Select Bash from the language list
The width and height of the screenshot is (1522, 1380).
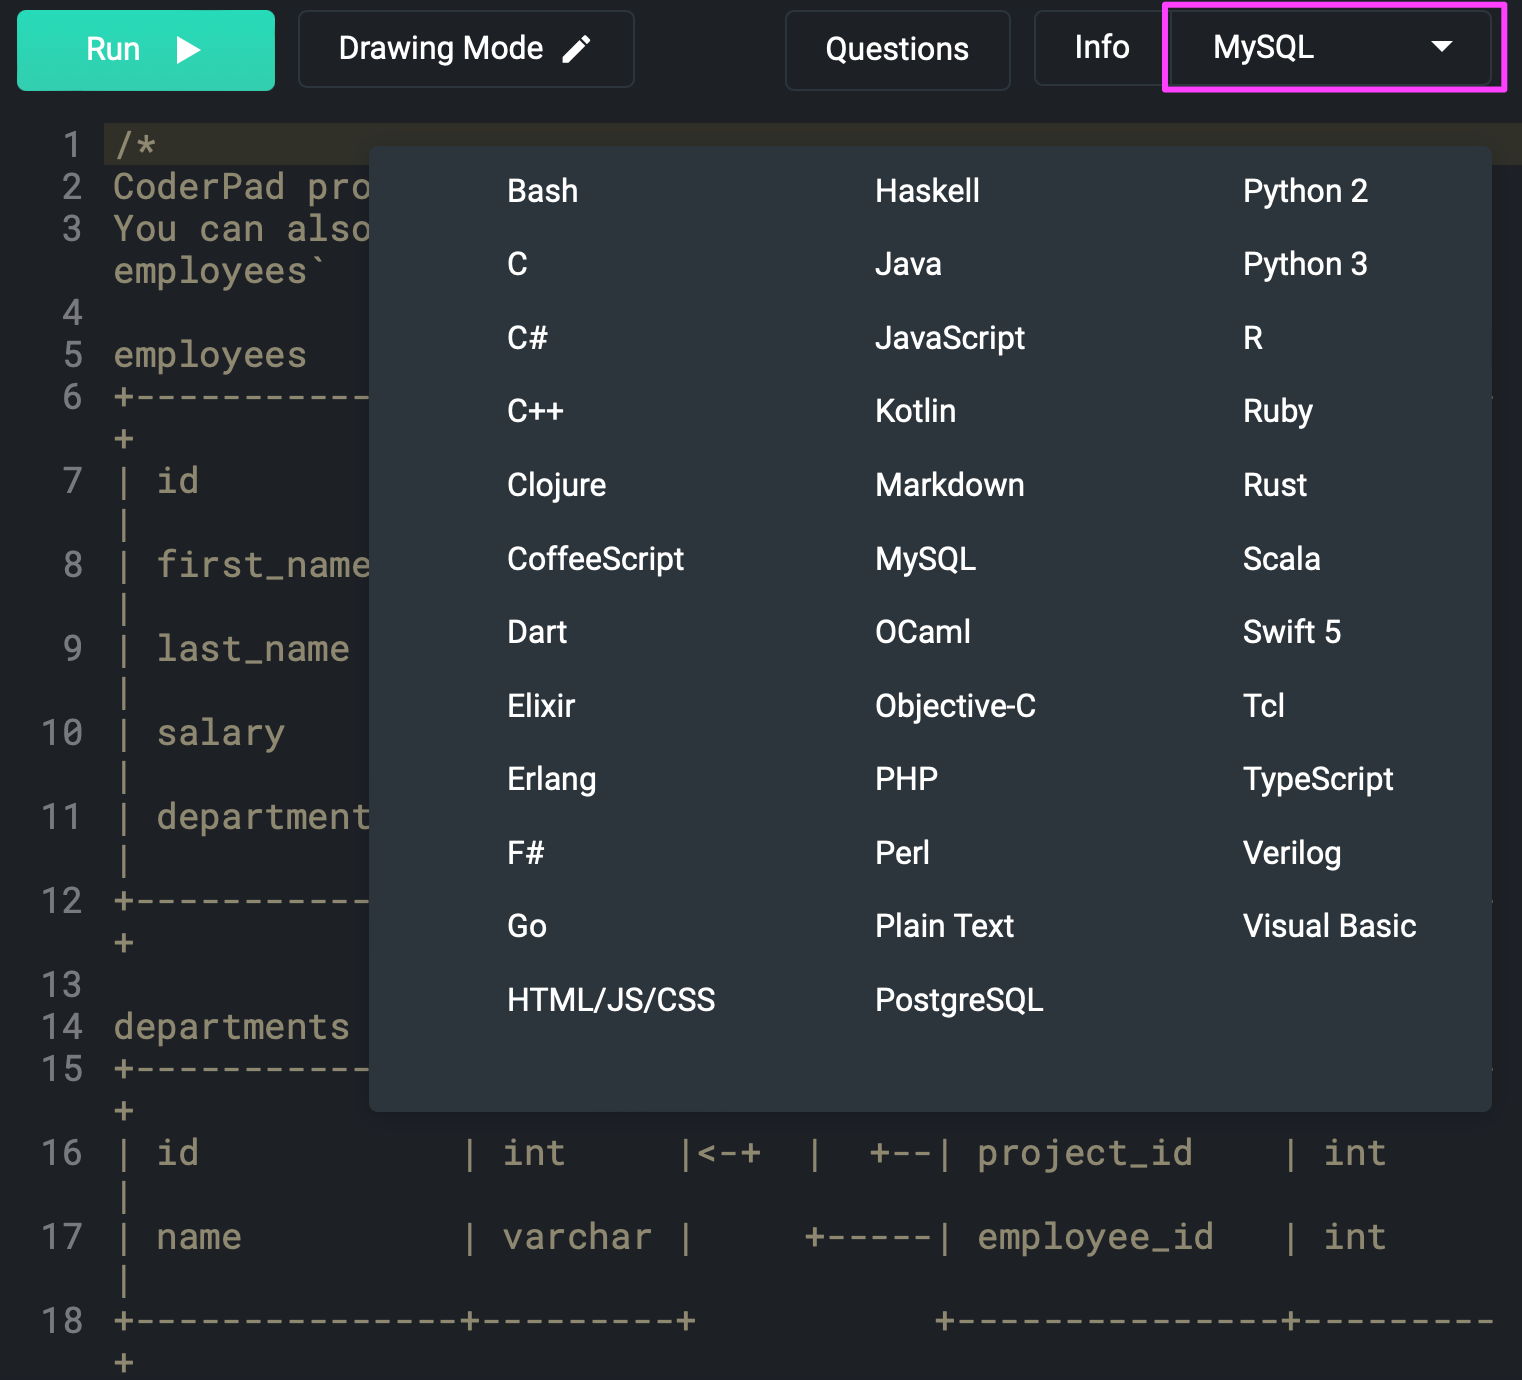(543, 191)
